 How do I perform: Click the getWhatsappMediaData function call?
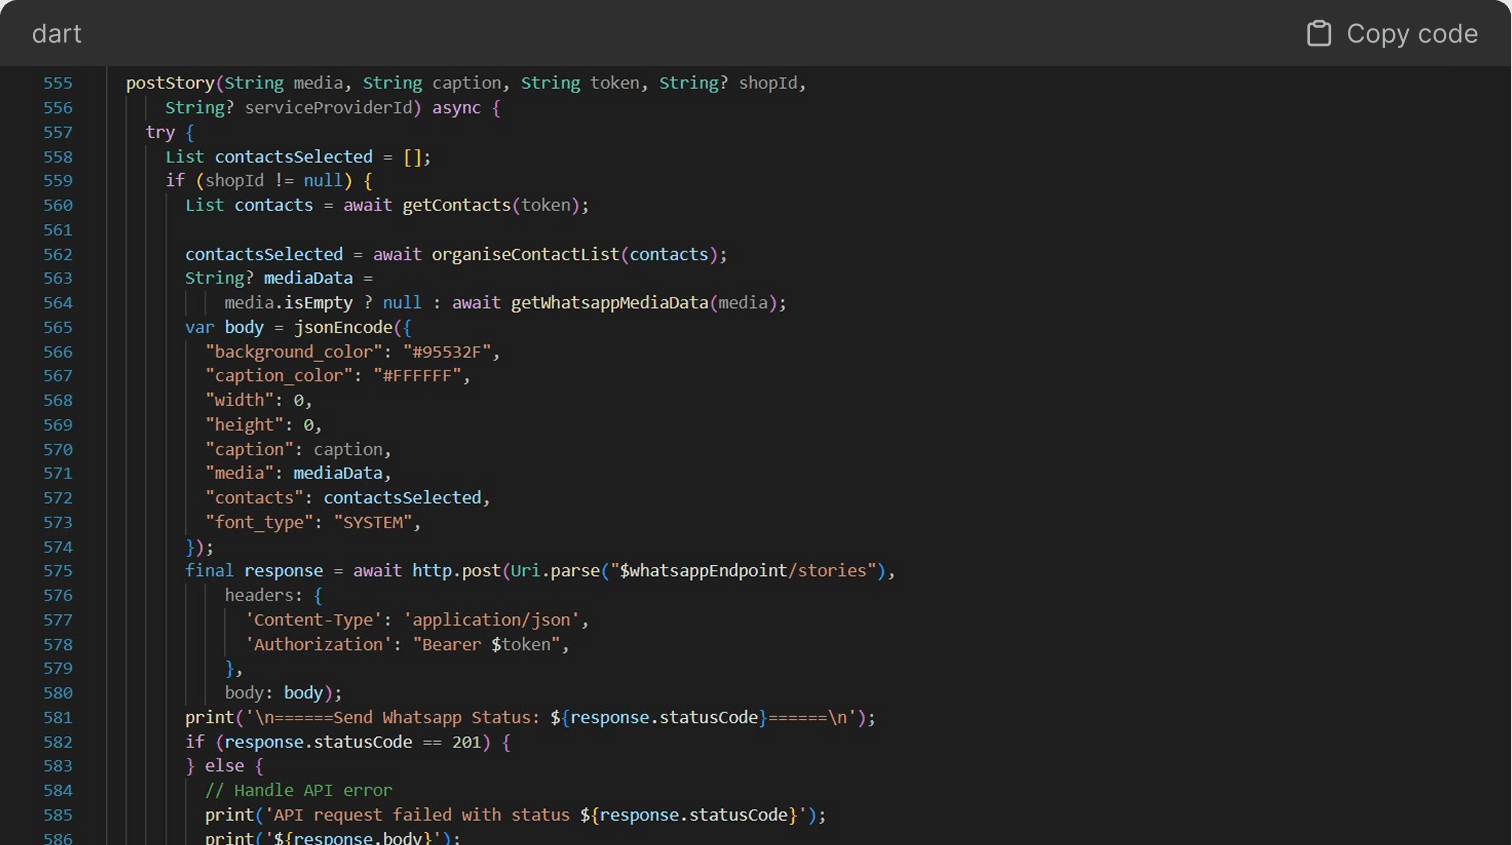pyautogui.click(x=609, y=303)
